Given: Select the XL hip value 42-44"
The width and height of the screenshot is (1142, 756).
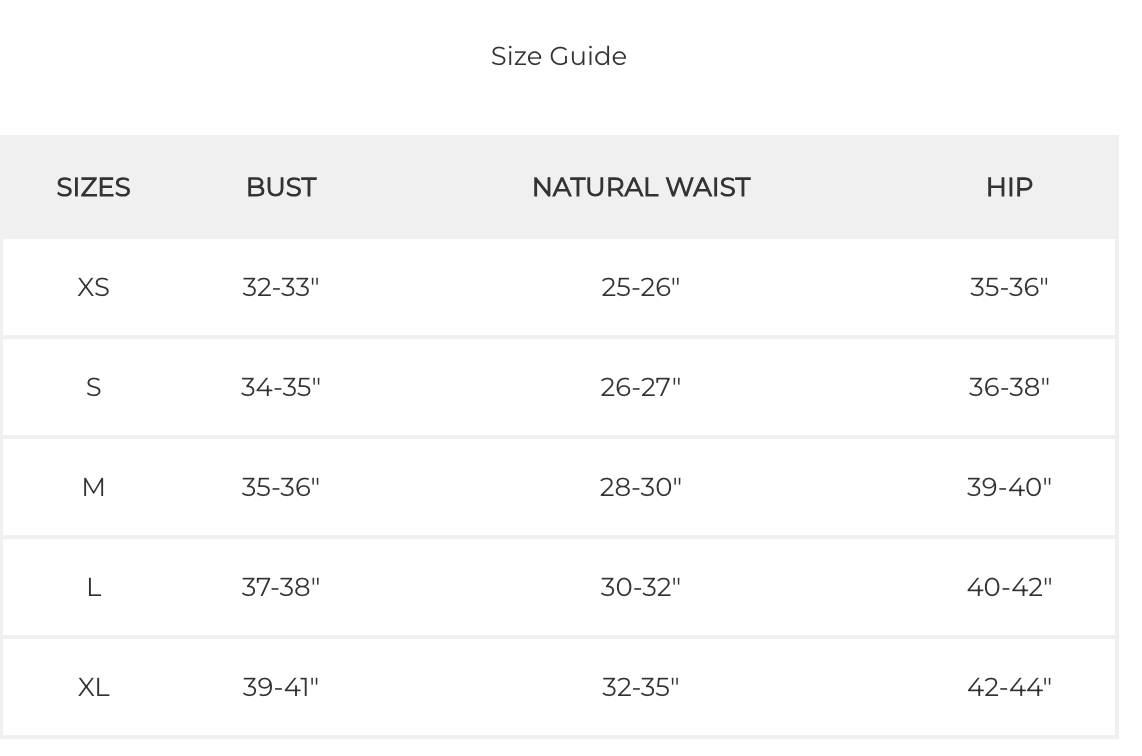Looking at the screenshot, I should tap(1009, 688).
